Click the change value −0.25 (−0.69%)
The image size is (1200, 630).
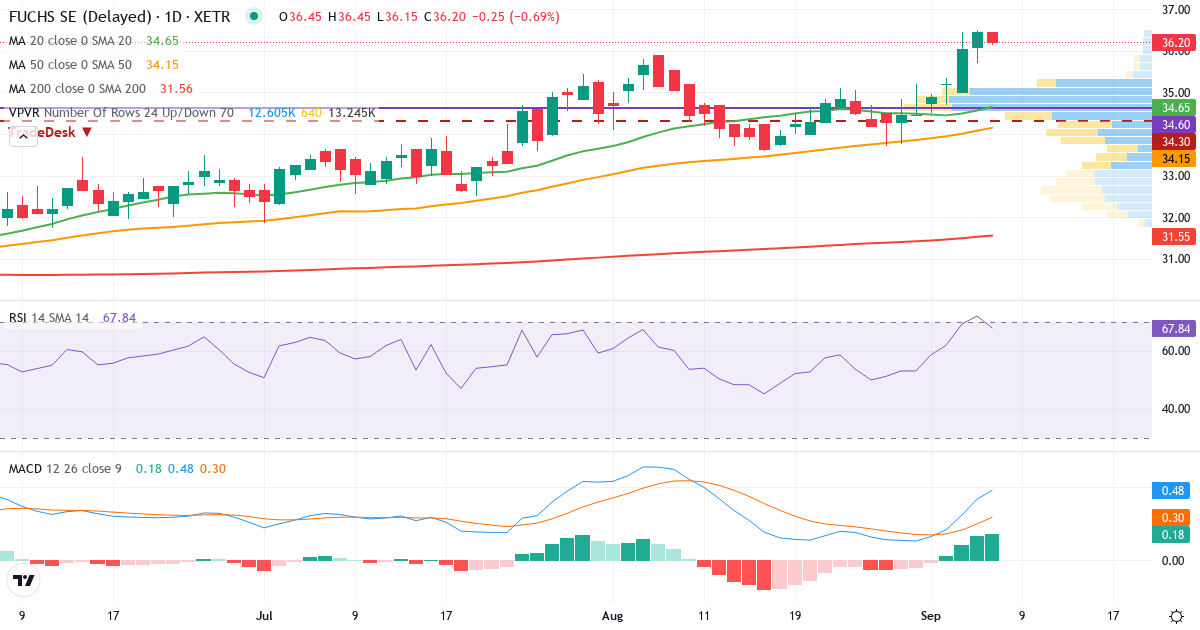pyautogui.click(x=516, y=17)
